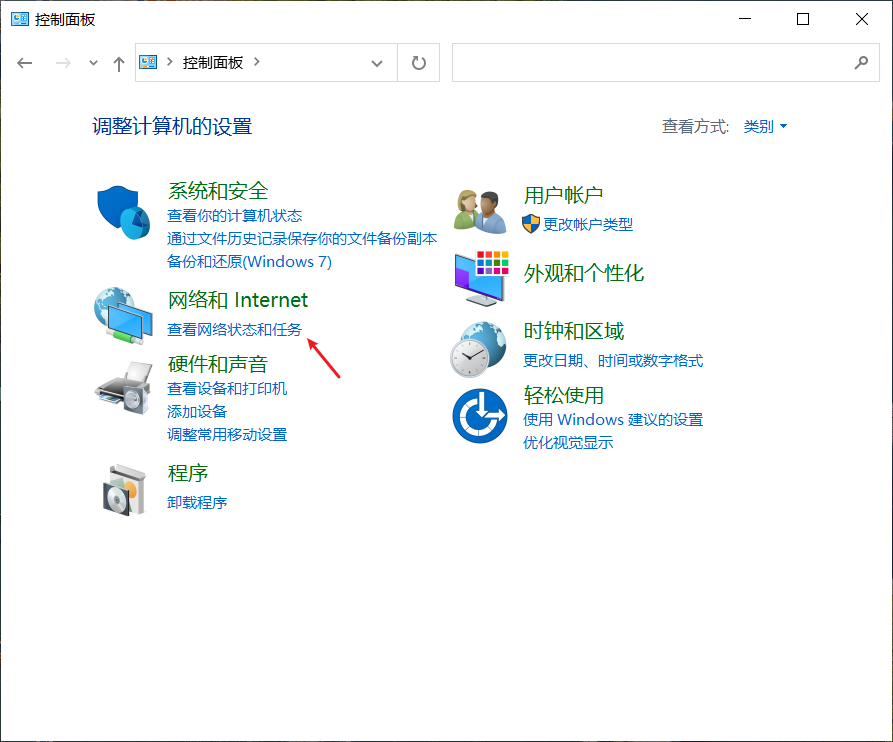Image resolution: width=893 pixels, height=742 pixels.
Task: Click the Control Panel icon in address bar
Action: pyautogui.click(x=148, y=62)
